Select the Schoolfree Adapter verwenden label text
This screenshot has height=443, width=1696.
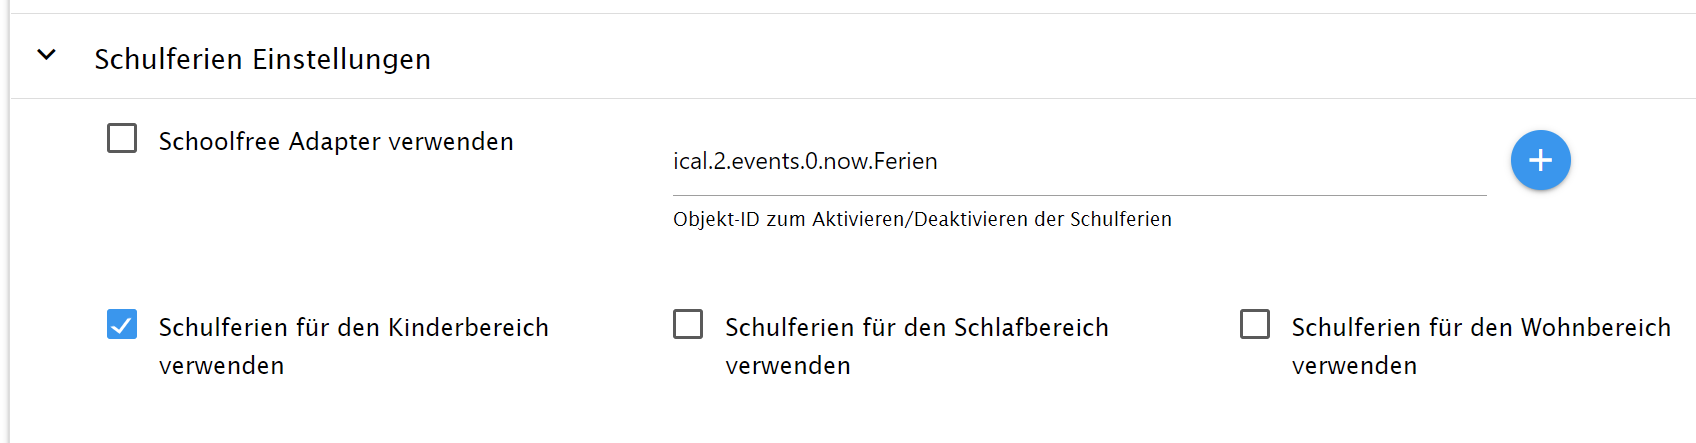pyautogui.click(x=336, y=142)
